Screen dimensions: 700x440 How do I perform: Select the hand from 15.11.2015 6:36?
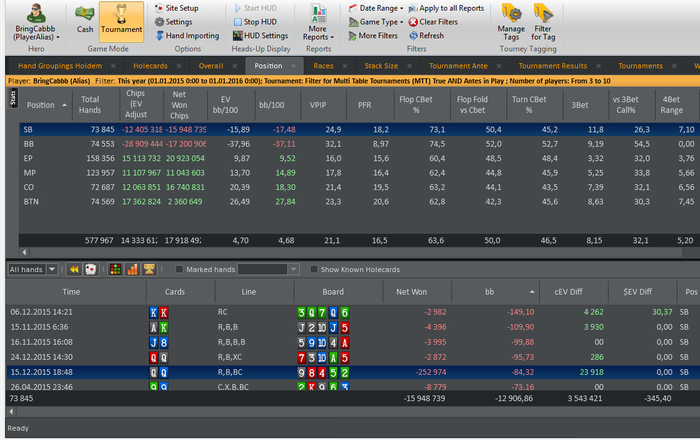click(x=353, y=327)
